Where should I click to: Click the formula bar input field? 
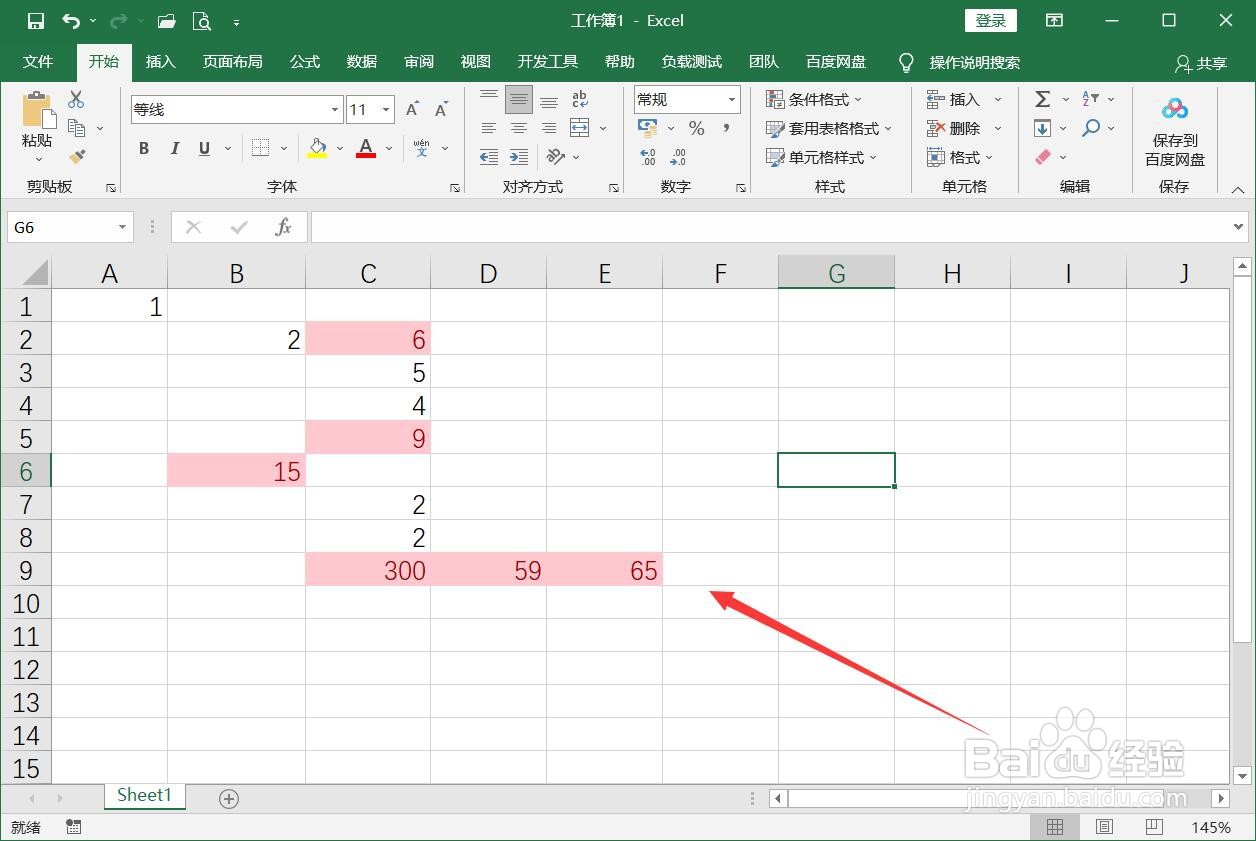pos(770,227)
